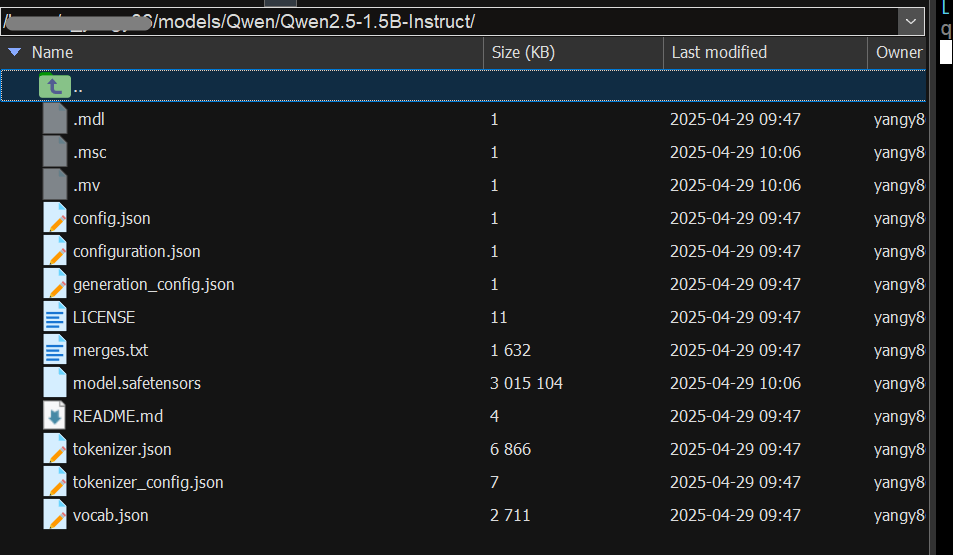
Task: Click the .msc file icon
Action: (x=55, y=151)
